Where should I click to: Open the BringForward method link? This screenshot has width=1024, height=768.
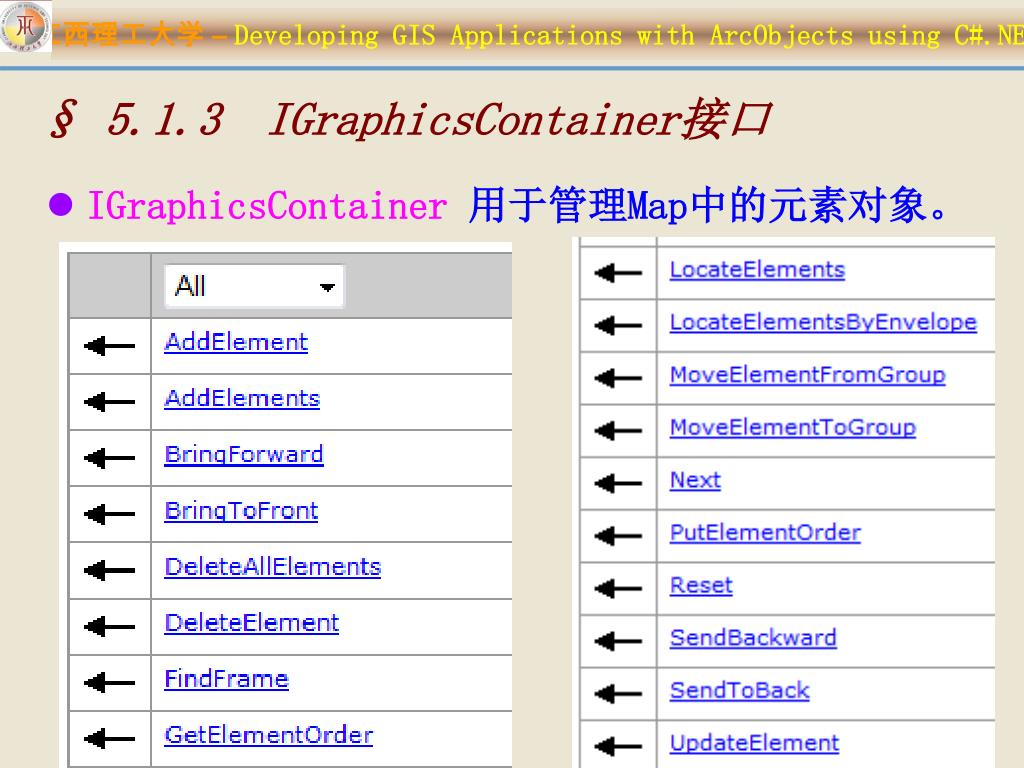click(244, 455)
